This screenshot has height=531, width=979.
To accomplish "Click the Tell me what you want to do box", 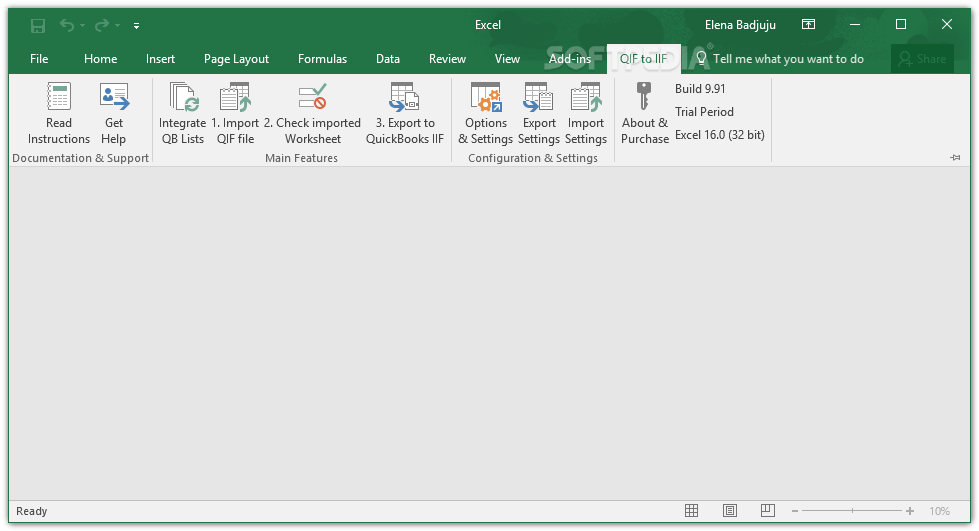I will 780,59.
